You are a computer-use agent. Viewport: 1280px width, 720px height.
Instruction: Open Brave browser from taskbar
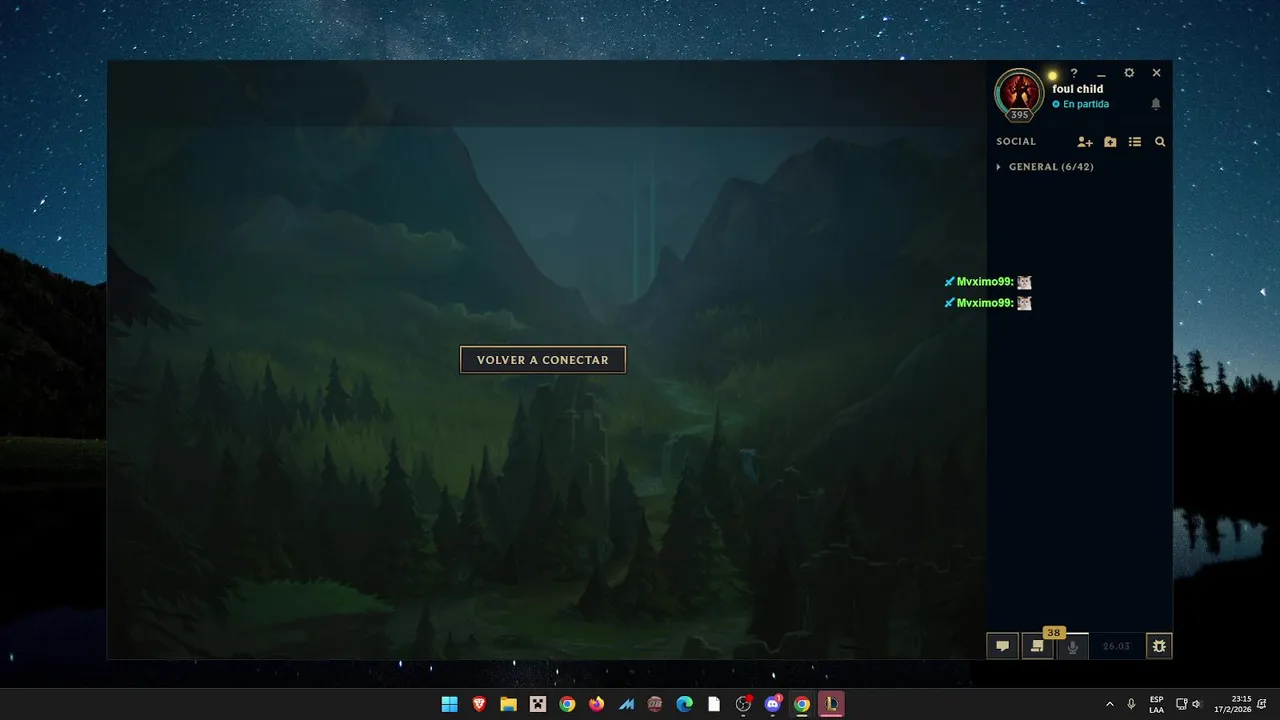[479, 704]
